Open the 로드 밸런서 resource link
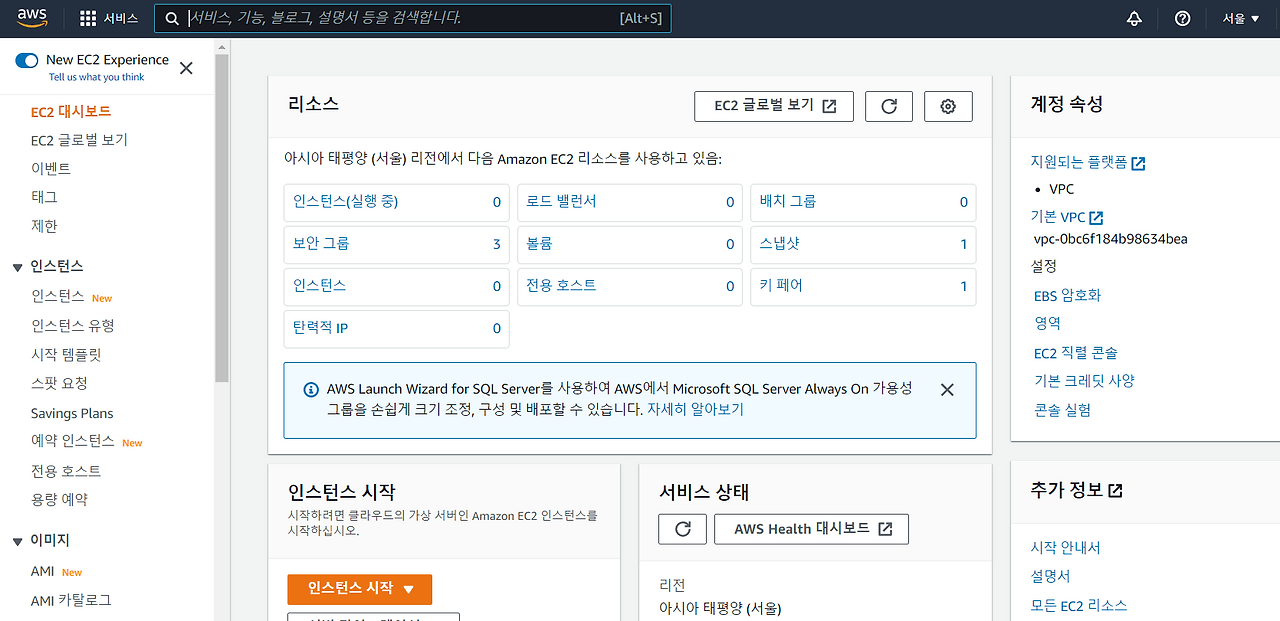 pyautogui.click(x=561, y=202)
